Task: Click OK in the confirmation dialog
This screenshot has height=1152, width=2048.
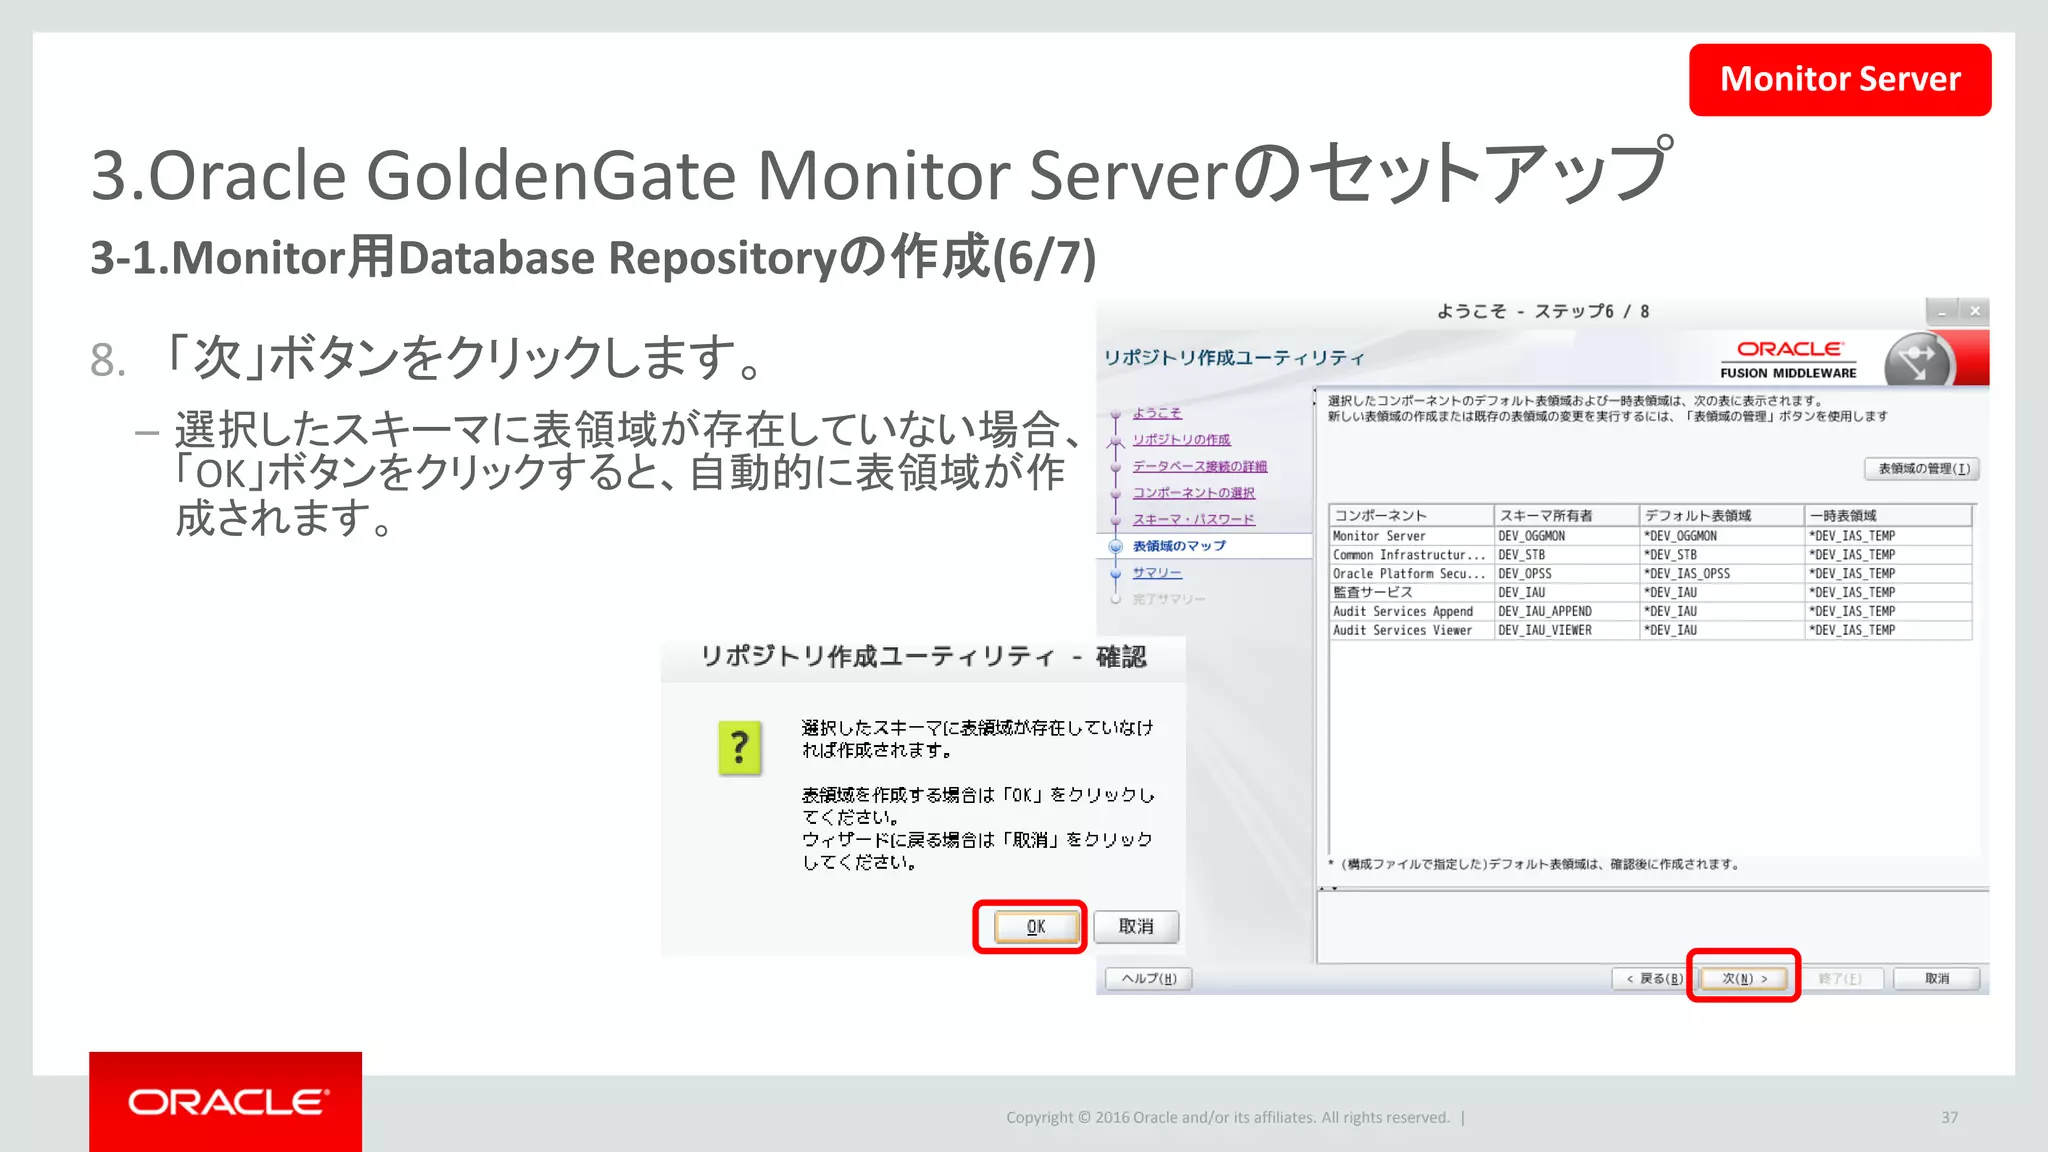Action: click(1035, 927)
